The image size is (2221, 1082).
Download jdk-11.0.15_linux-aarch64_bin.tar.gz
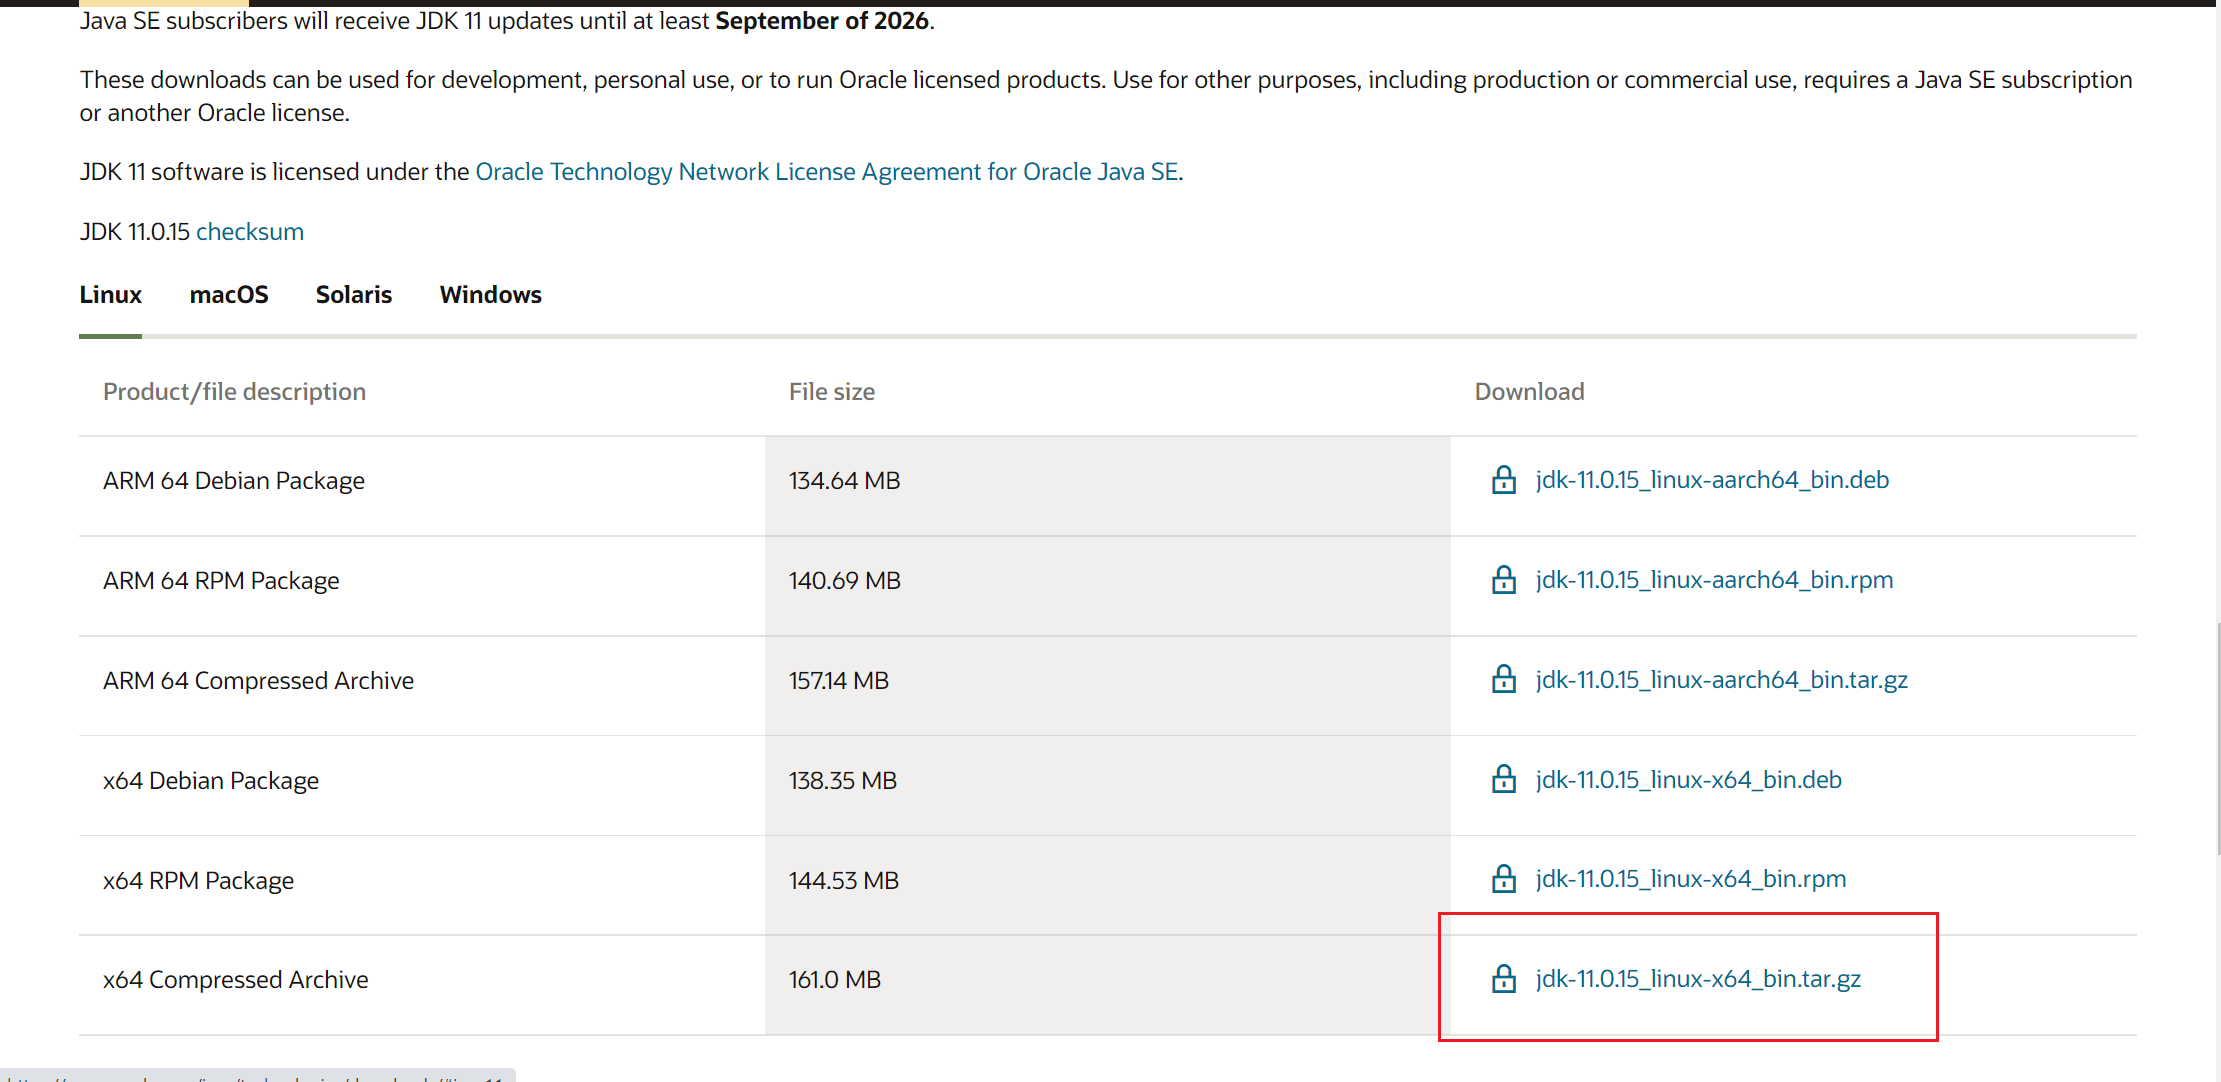pyautogui.click(x=1722, y=680)
